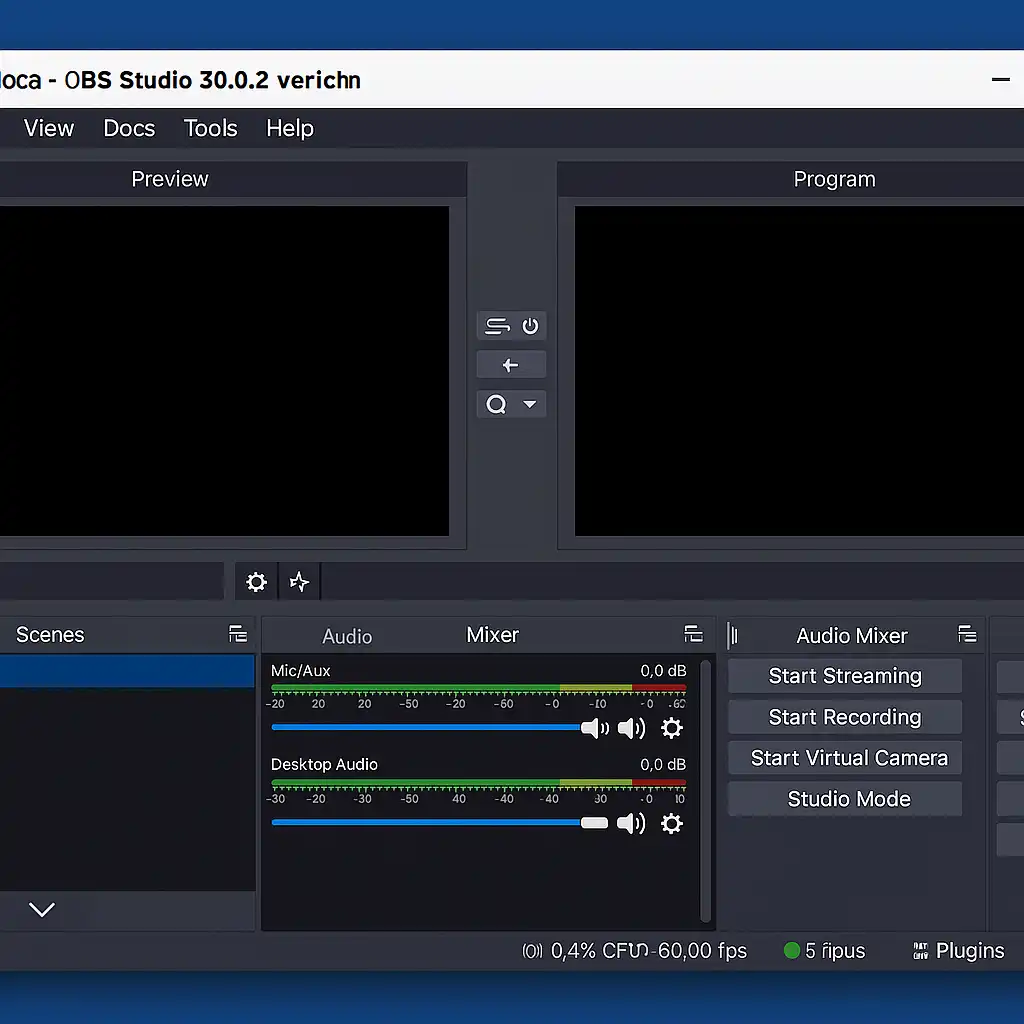
Task: Open the Audio Mixer dock menu icon
Action: pos(693,634)
